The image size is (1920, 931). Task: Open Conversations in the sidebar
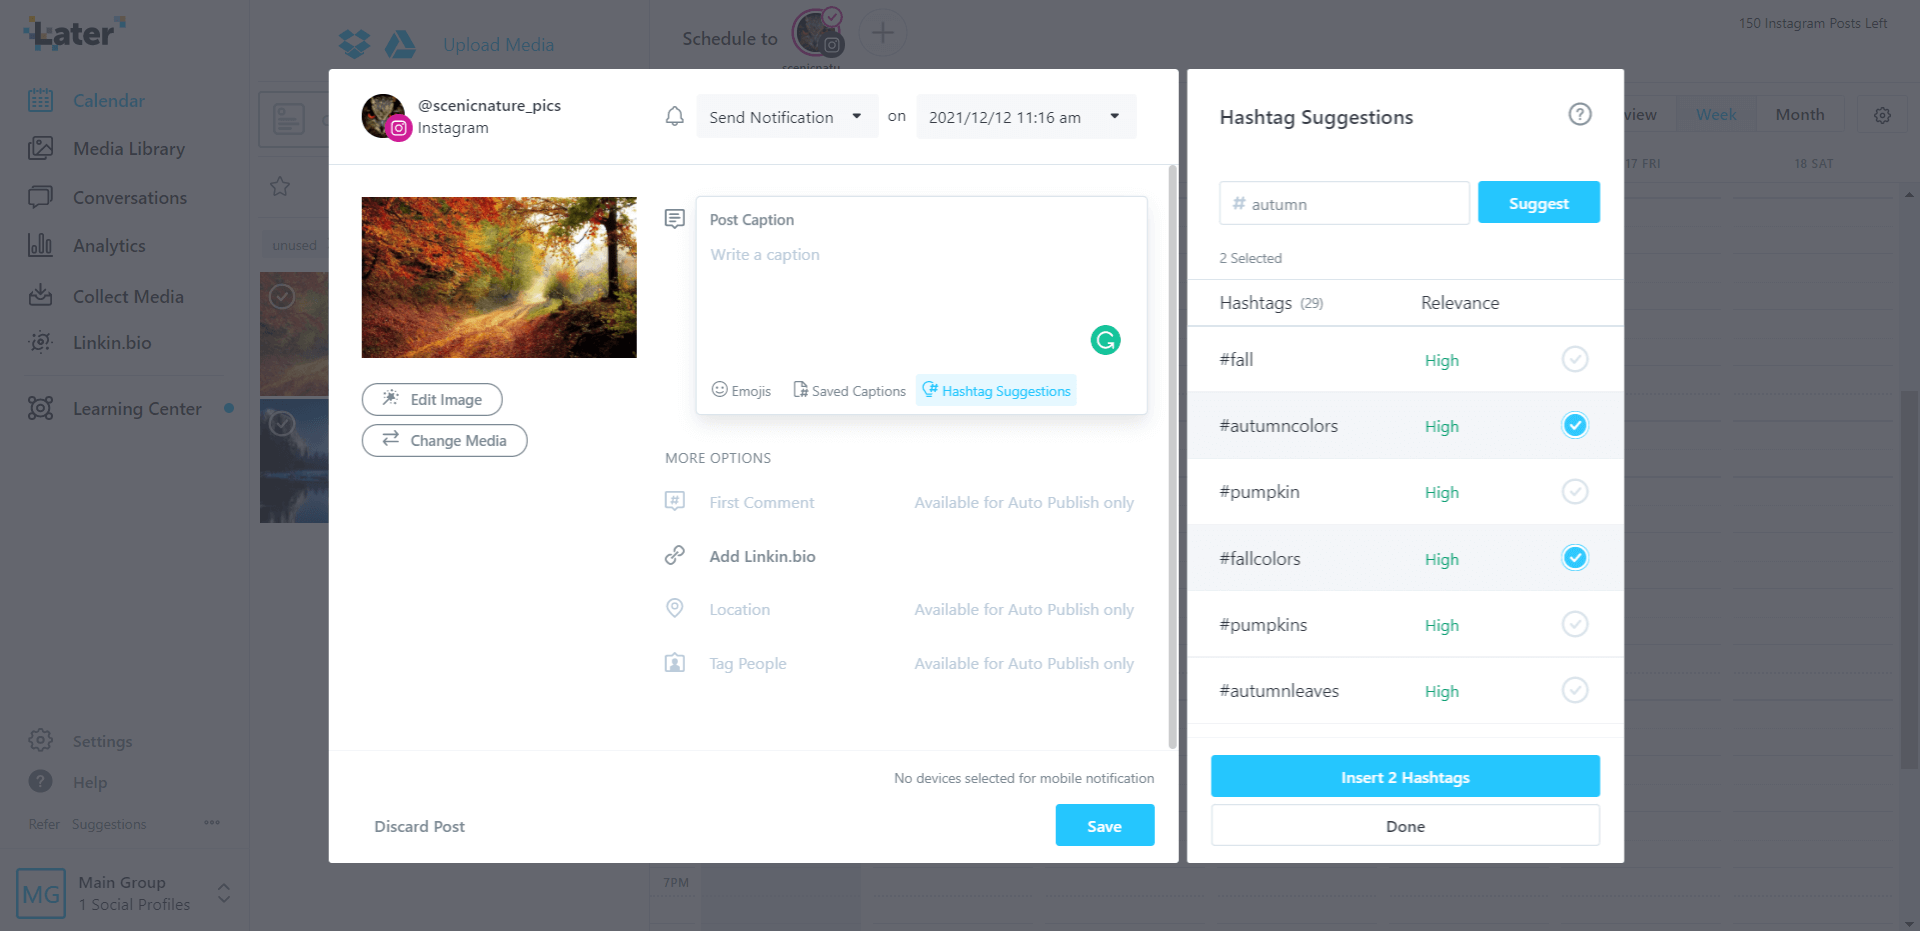coord(129,197)
